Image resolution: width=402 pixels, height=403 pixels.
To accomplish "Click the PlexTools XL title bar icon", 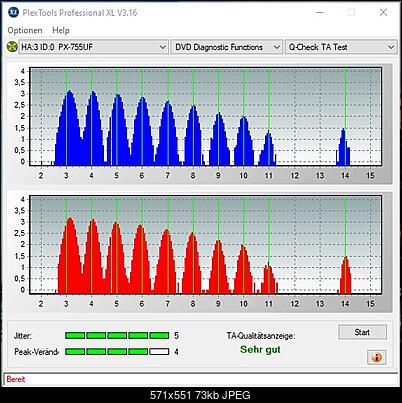I will [13, 12].
